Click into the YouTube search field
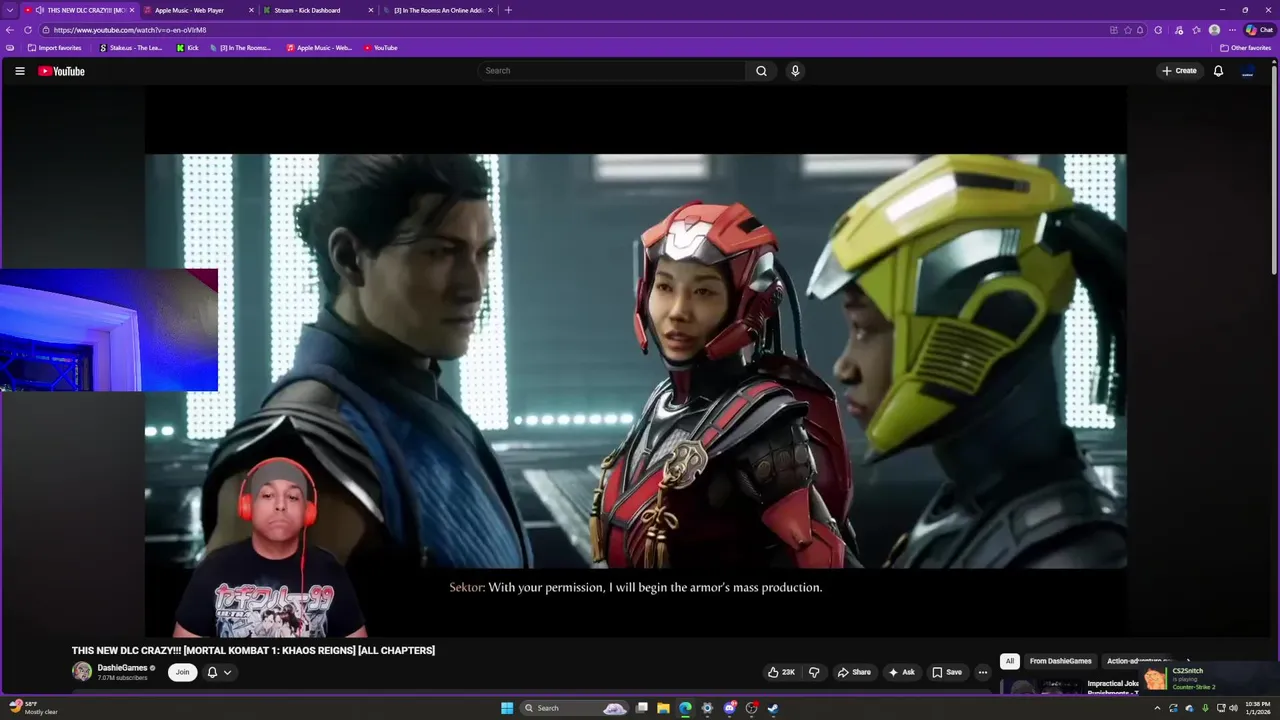1280x720 pixels. pyautogui.click(x=611, y=71)
